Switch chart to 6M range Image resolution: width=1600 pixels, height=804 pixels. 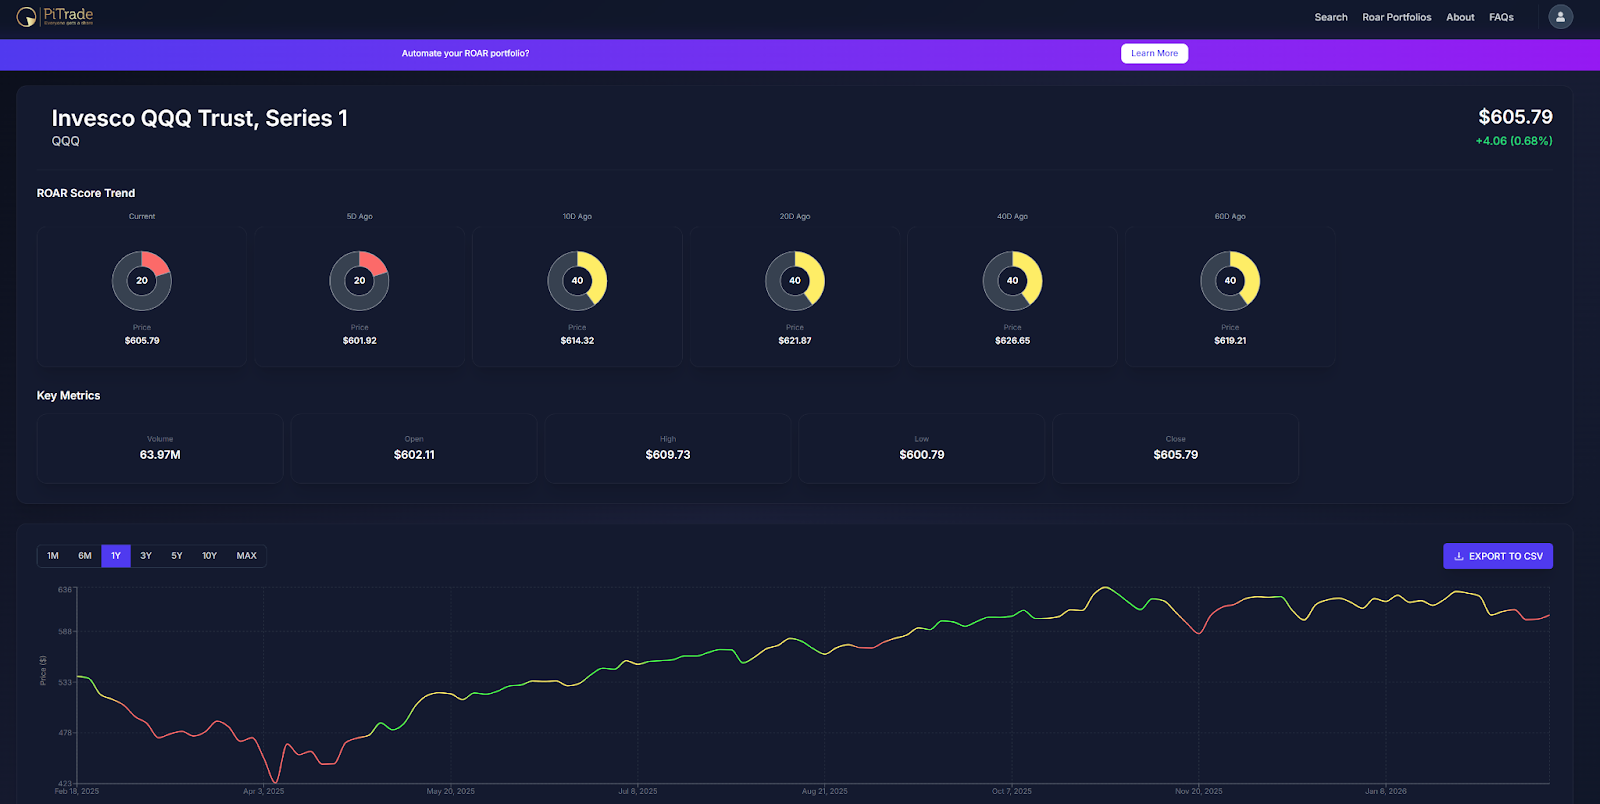[x=85, y=556]
